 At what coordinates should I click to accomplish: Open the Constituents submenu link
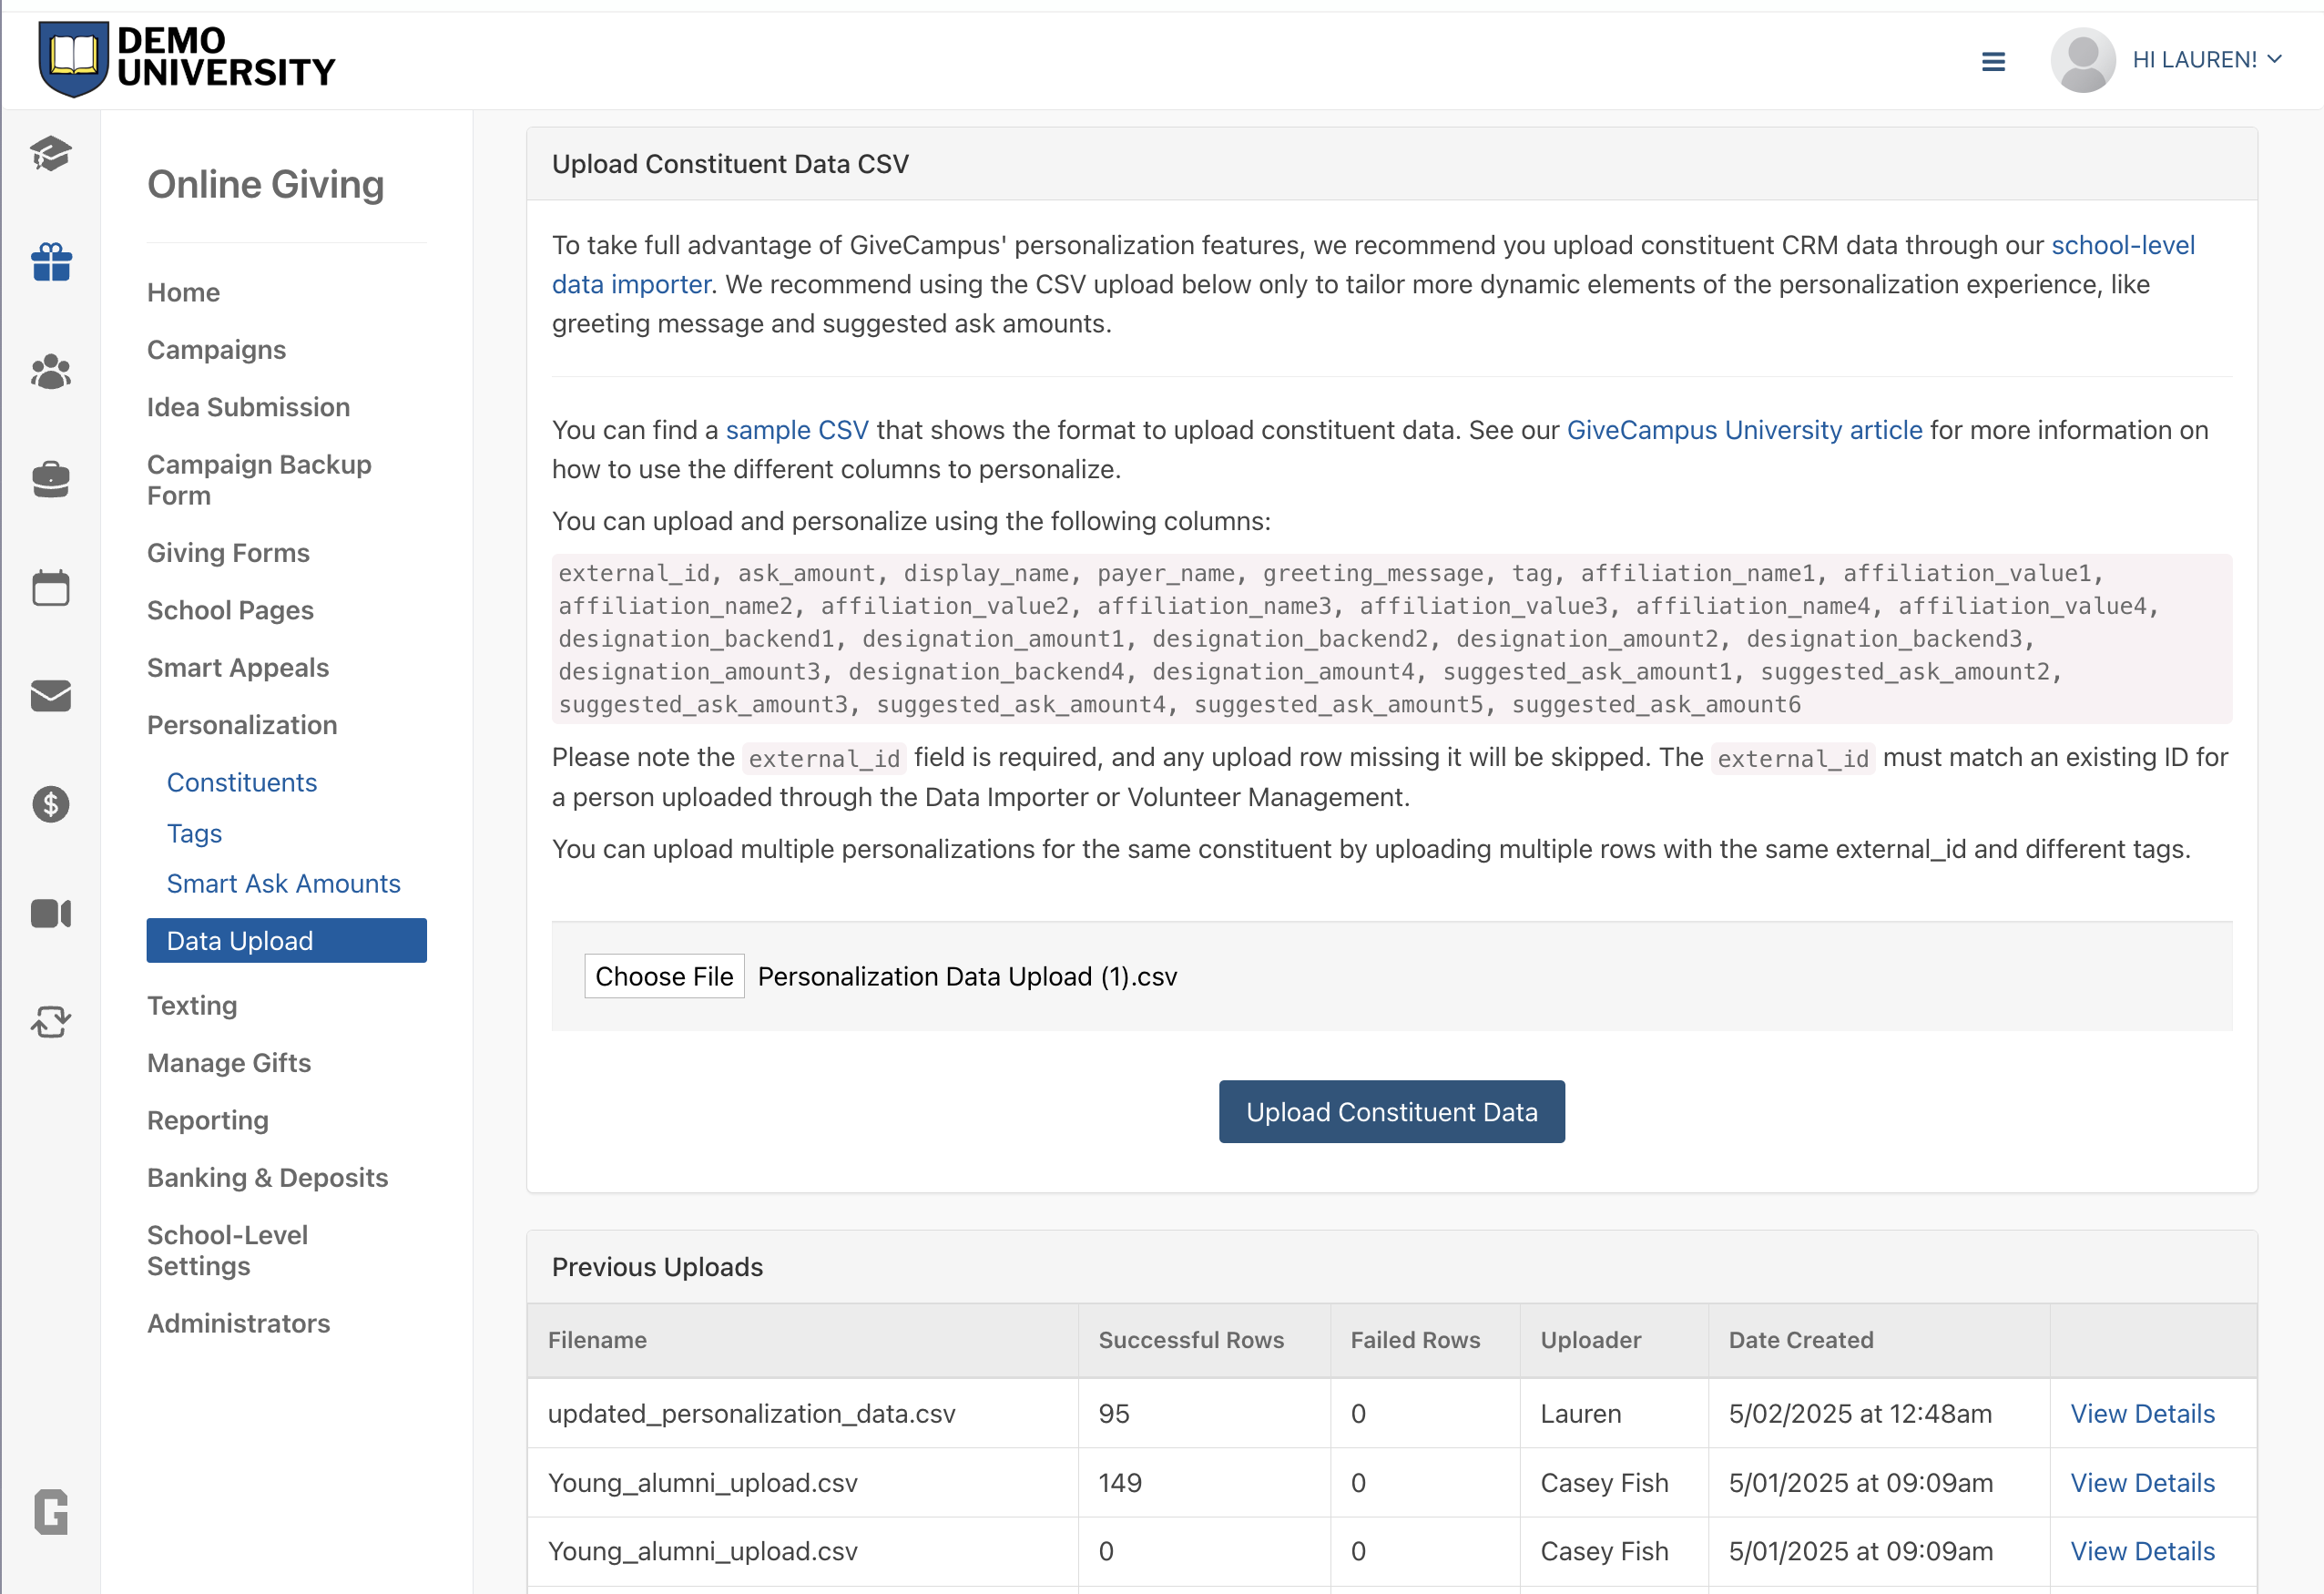click(241, 782)
